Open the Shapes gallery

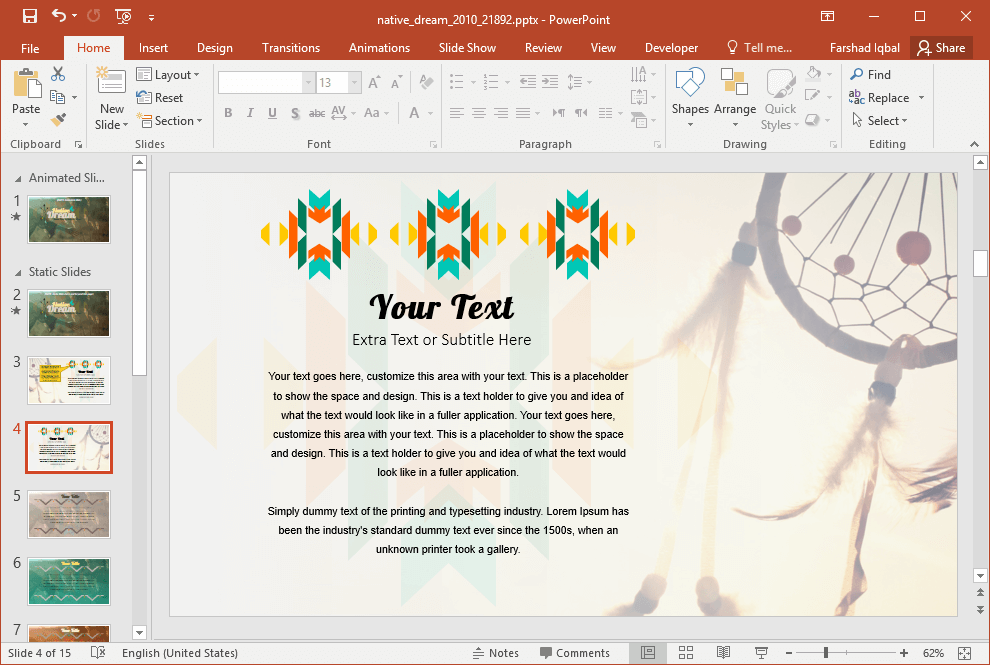pyautogui.click(x=690, y=98)
